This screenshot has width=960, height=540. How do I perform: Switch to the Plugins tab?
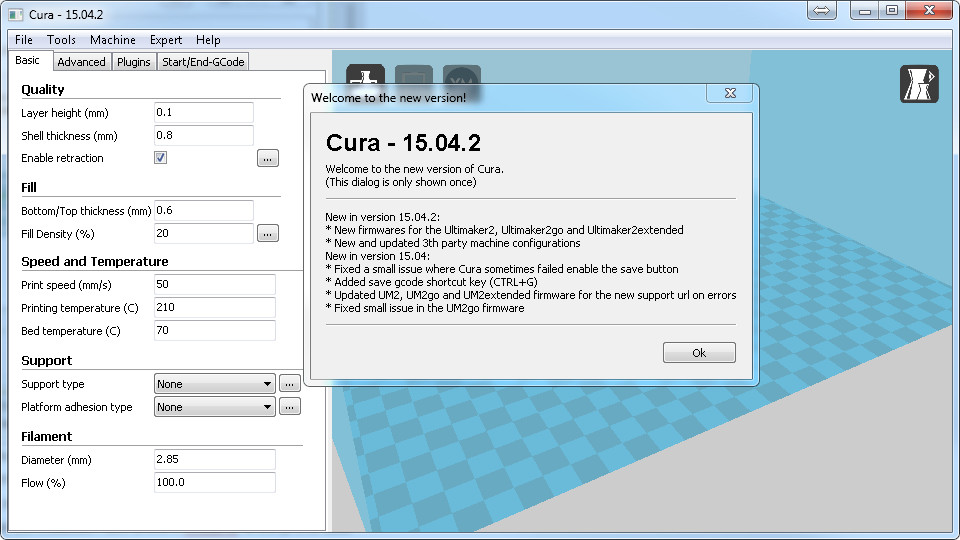click(x=133, y=62)
